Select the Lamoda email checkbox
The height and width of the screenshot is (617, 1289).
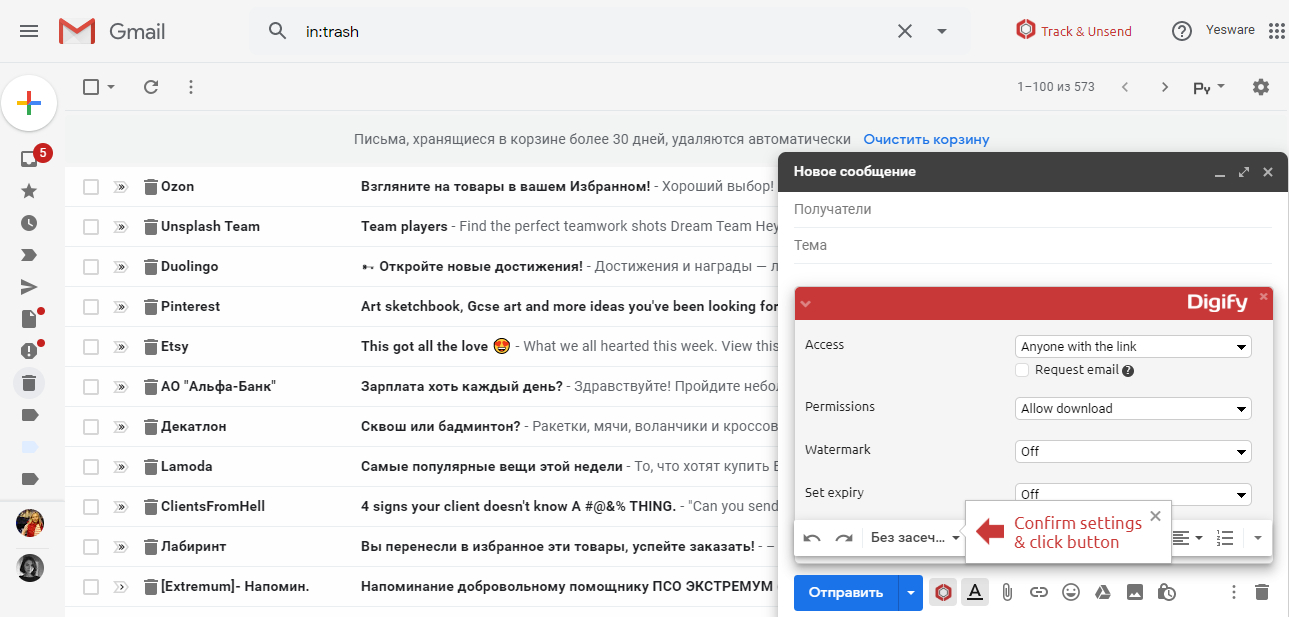91,467
